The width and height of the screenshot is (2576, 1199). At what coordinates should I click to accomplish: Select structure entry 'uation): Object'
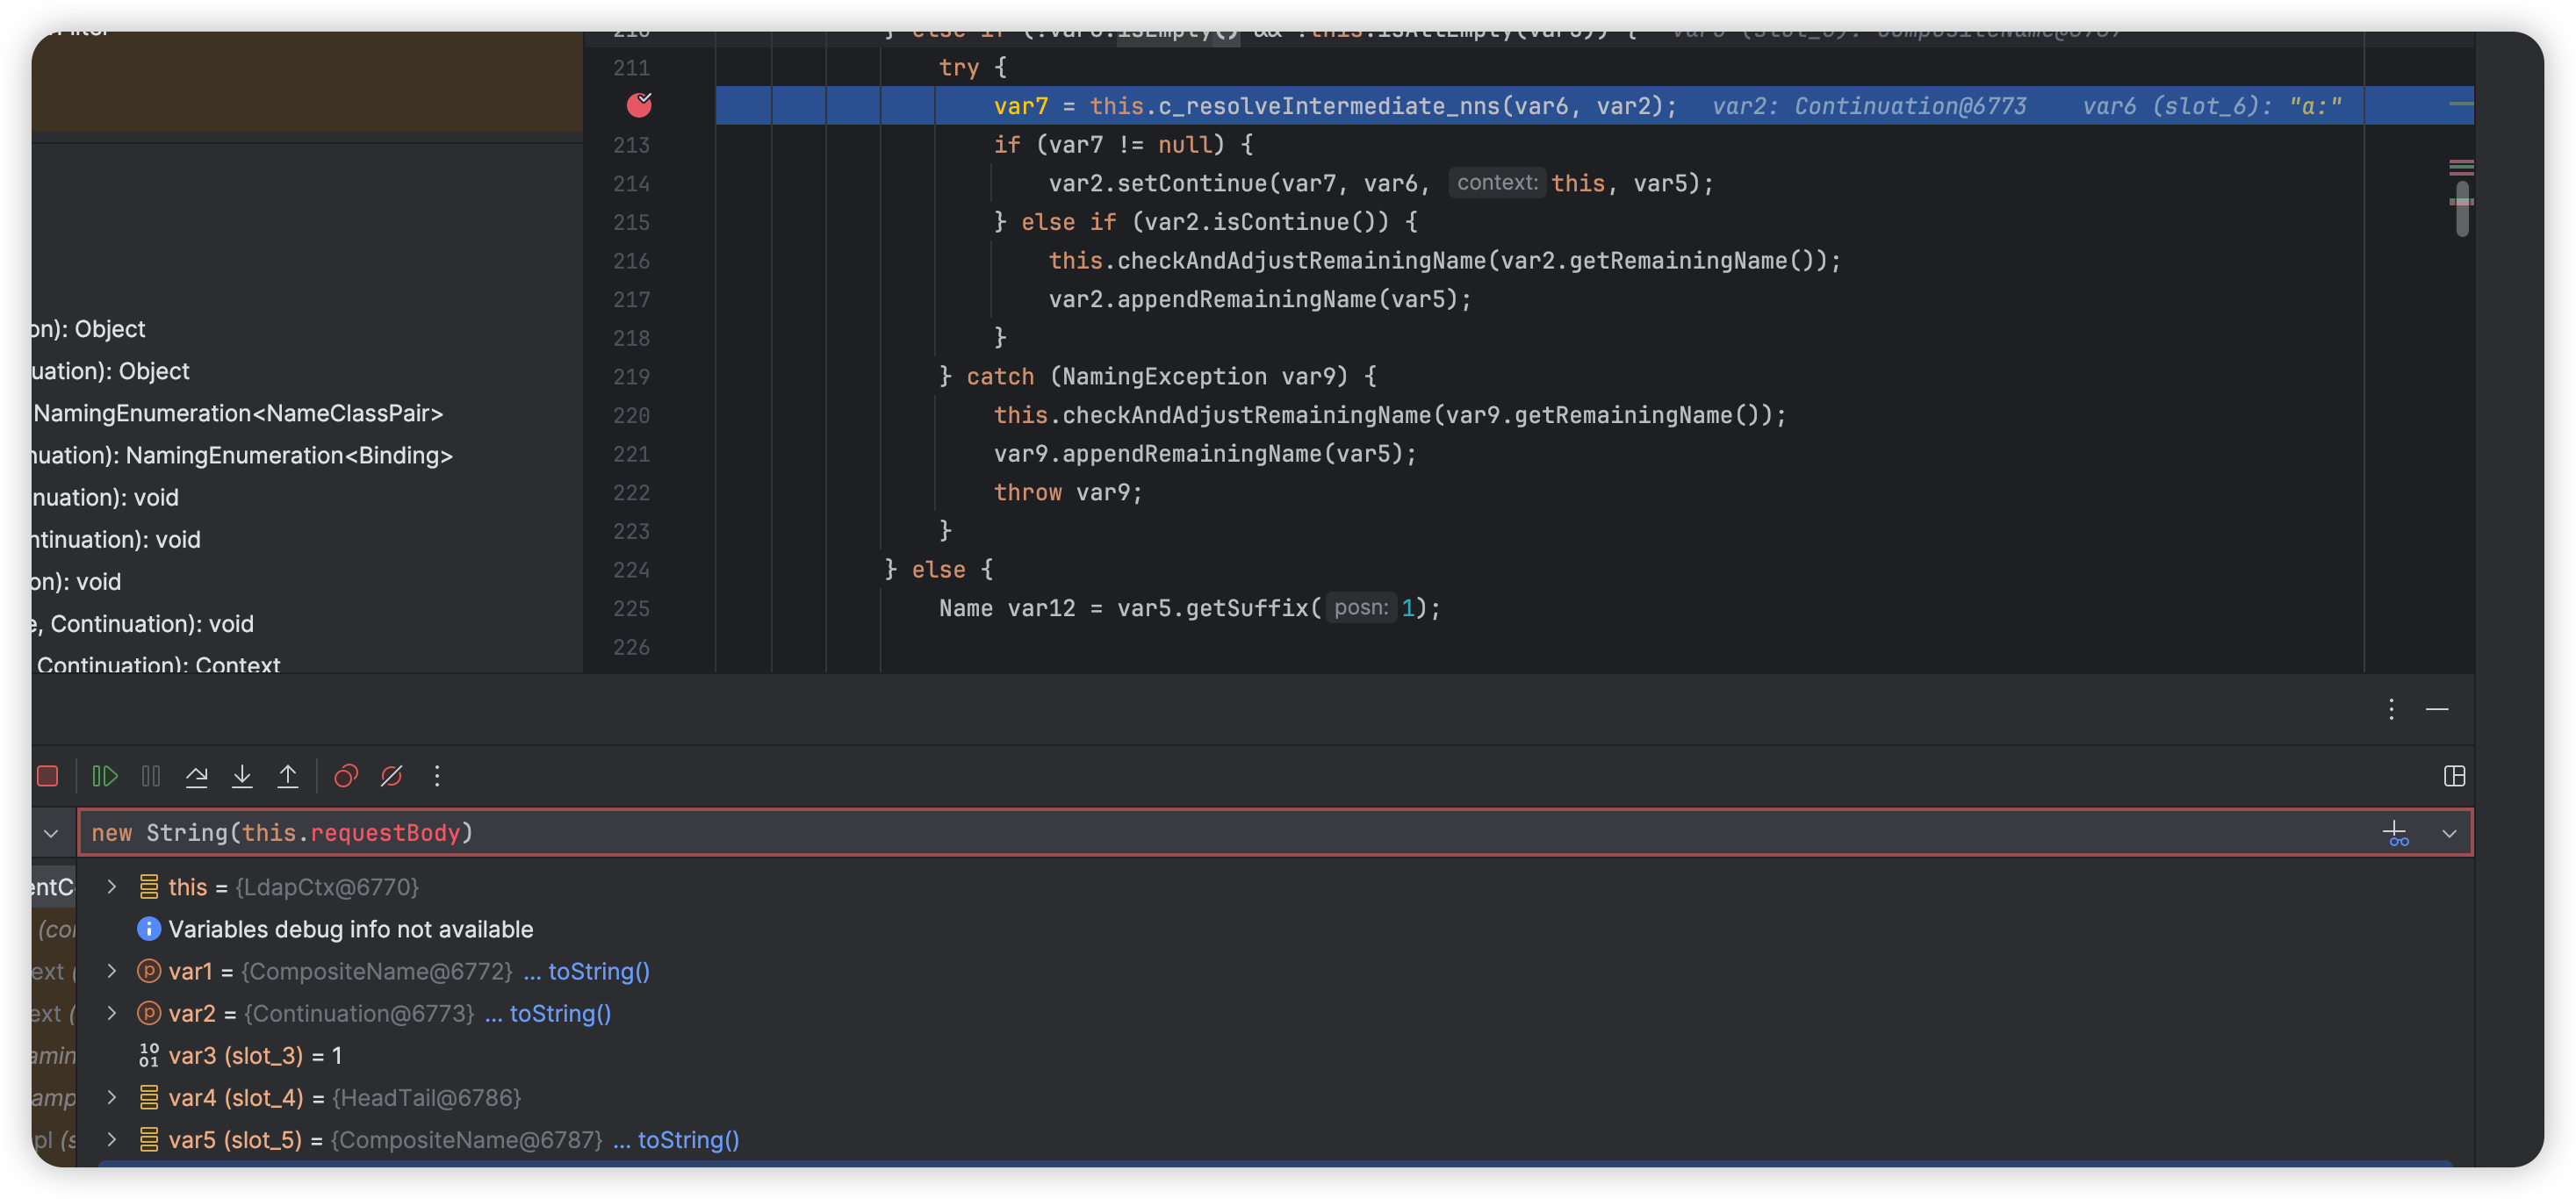(110, 371)
